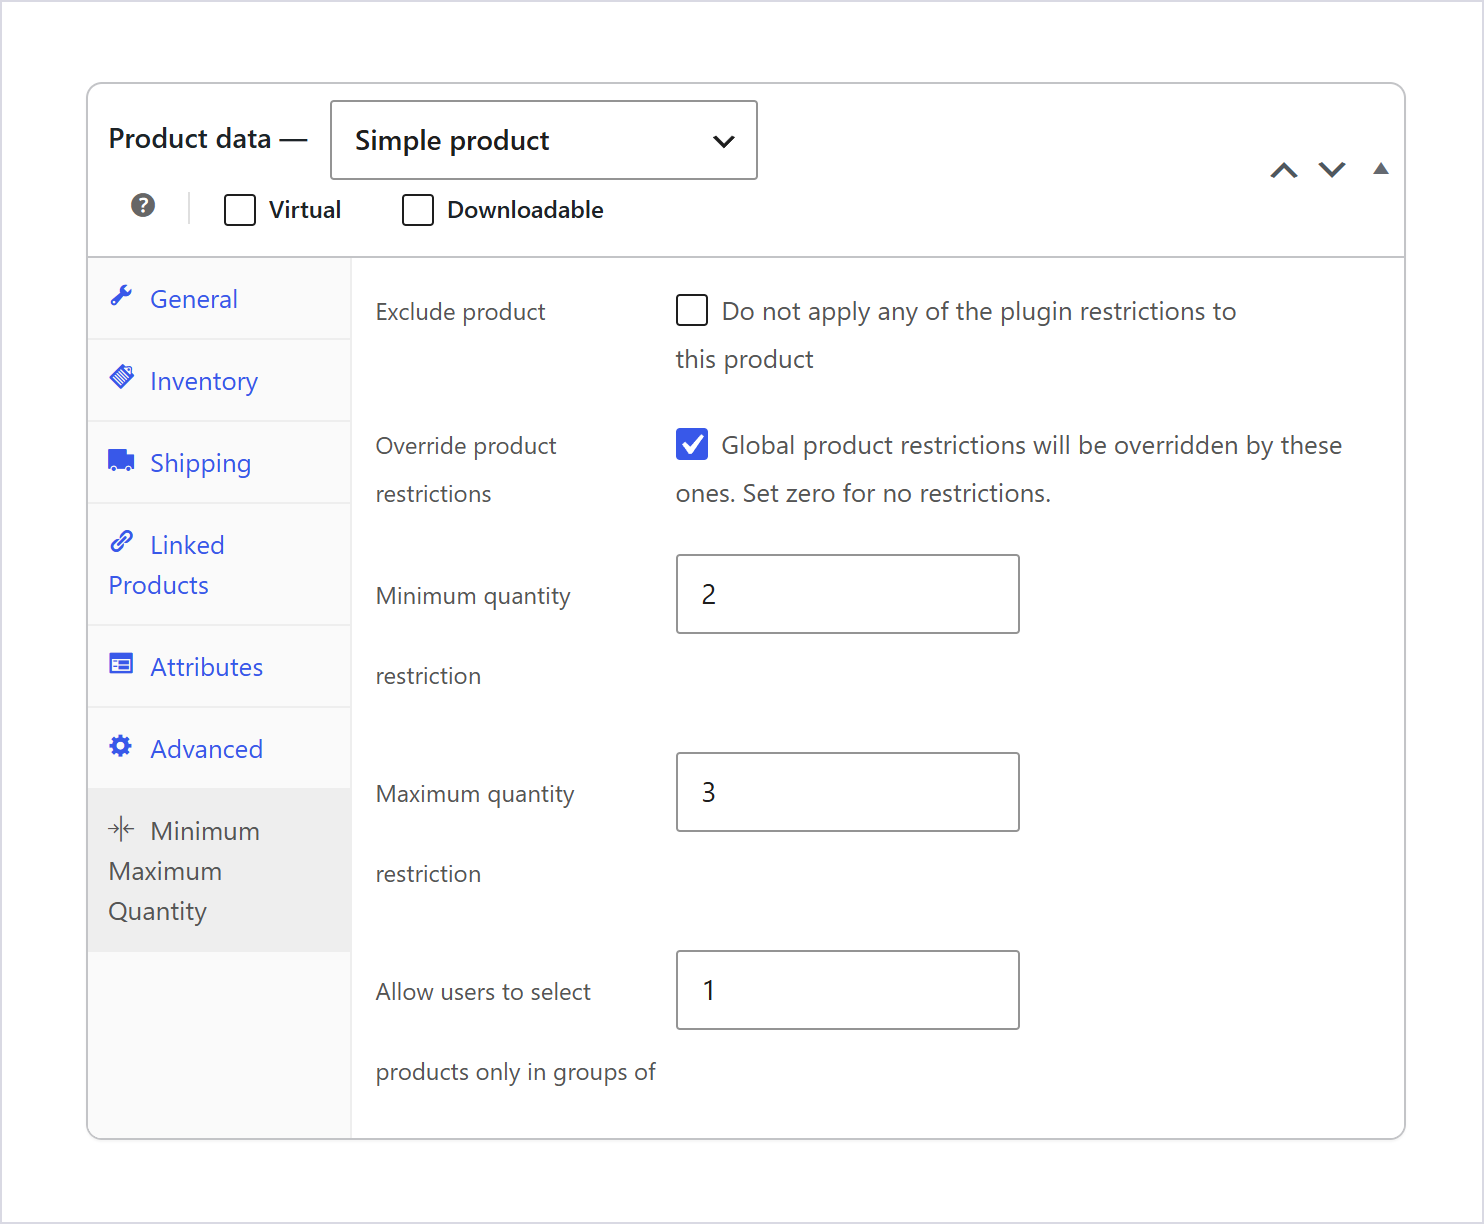Click the groups of products field

848,990
